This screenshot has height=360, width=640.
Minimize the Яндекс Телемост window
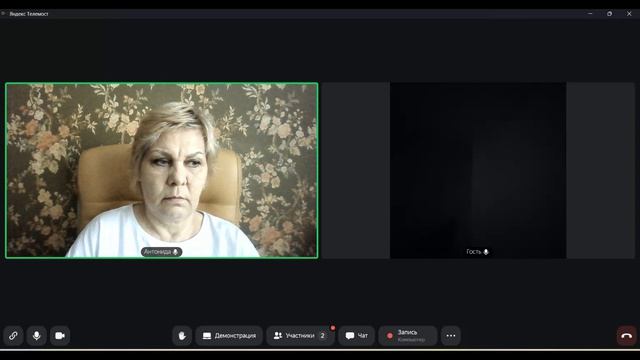[590, 13]
